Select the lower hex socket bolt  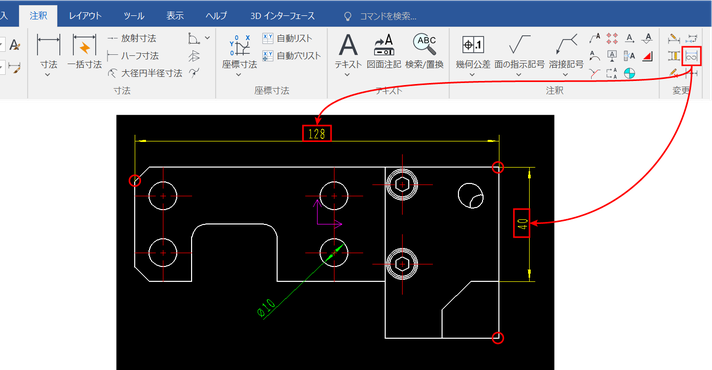[x=402, y=264]
